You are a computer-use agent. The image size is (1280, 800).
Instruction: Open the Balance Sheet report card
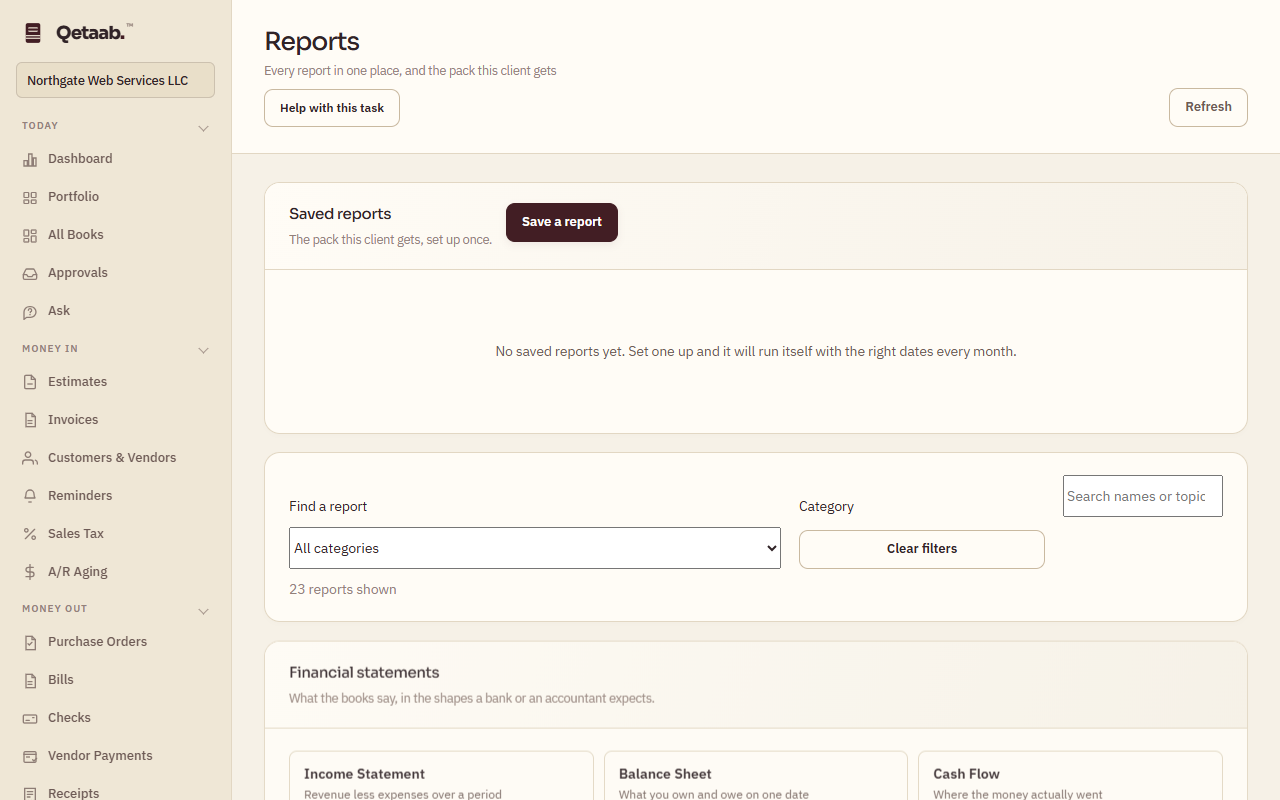pyautogui.click(x=756, y=776)
